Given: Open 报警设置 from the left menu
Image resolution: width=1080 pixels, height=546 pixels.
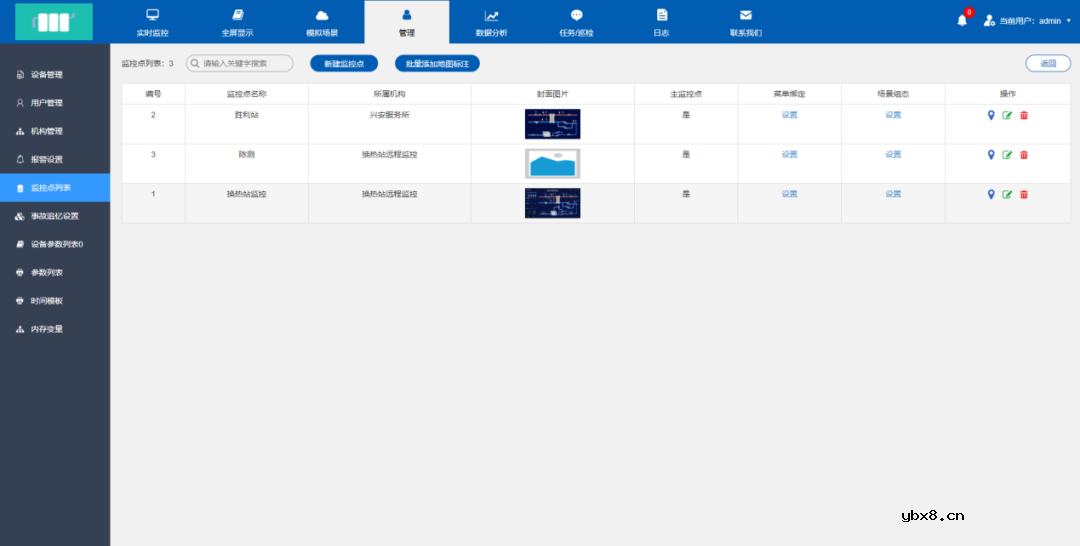Looking at the screenshot, I should point(47,159).
